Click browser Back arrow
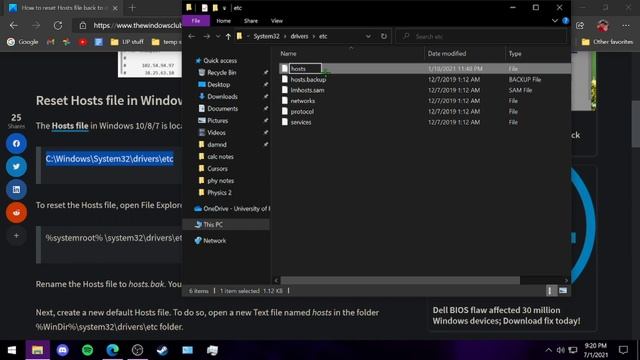The width and height of the screenshot is (640, 360). 14,25
